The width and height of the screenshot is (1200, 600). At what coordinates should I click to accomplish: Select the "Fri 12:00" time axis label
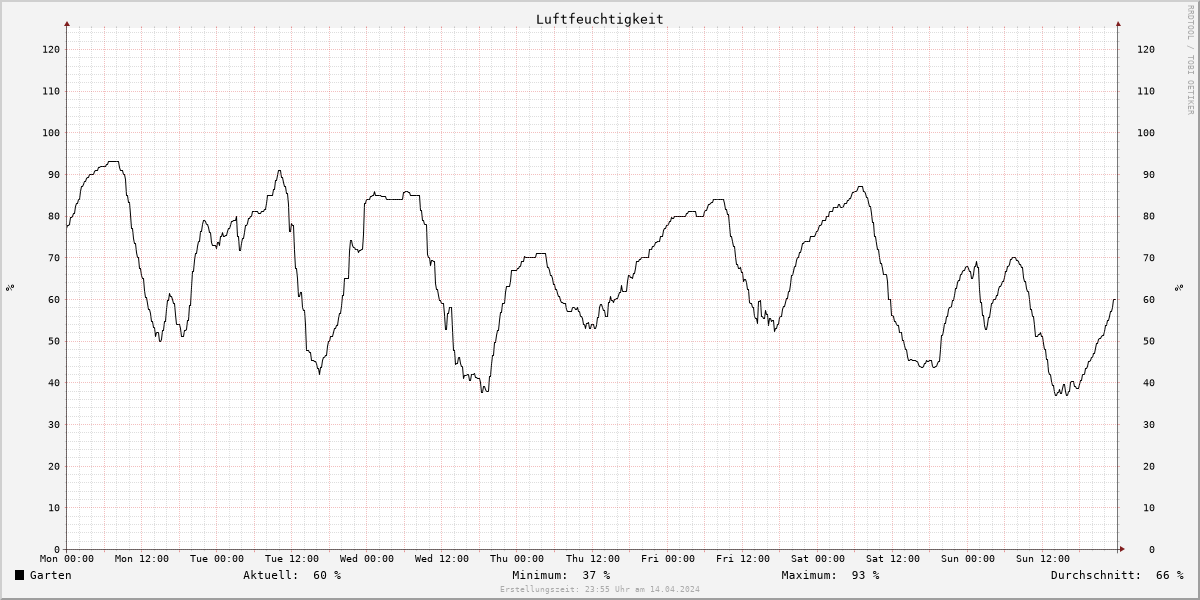[743, 558]
